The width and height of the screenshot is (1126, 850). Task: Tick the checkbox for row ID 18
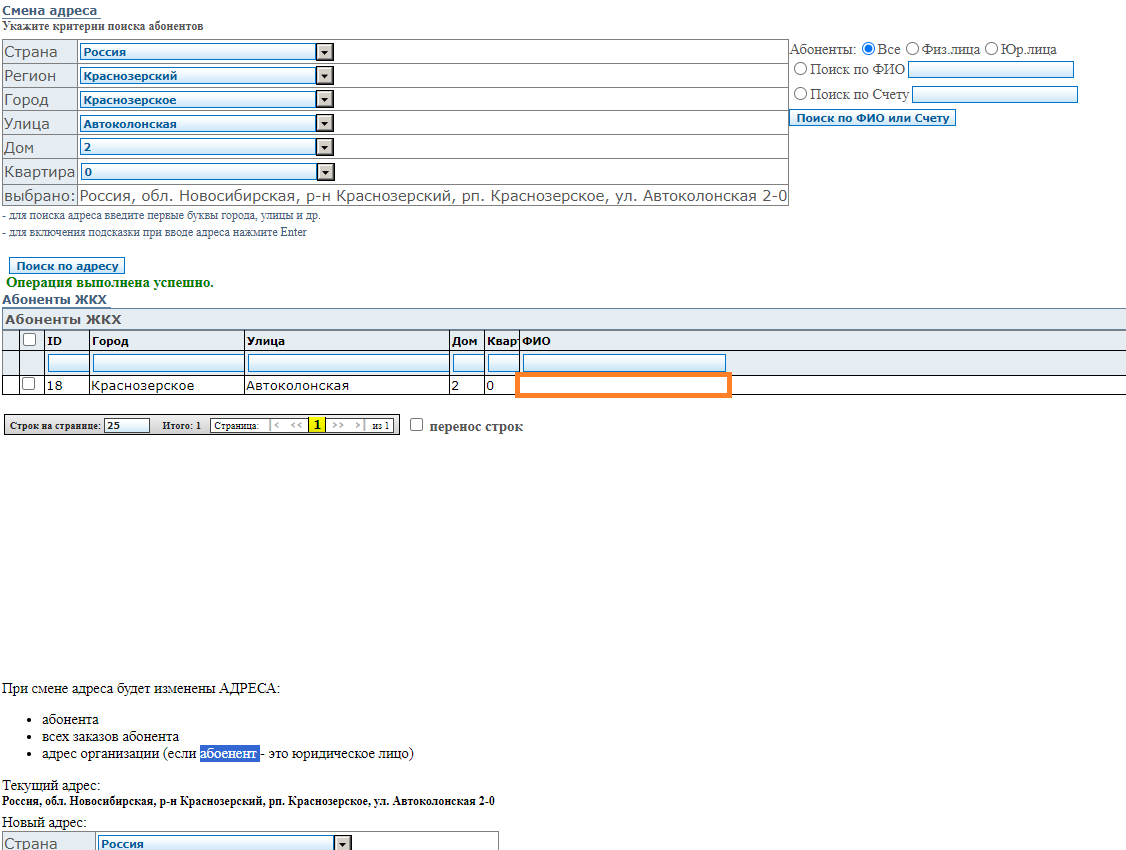(29, 384)
